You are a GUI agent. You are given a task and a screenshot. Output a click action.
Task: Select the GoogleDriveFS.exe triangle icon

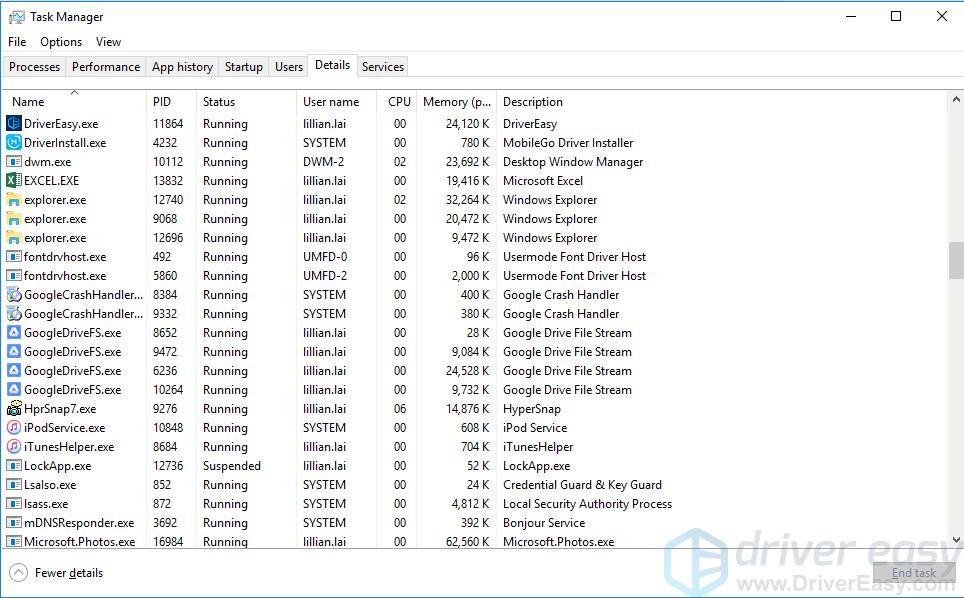(14, 332)
